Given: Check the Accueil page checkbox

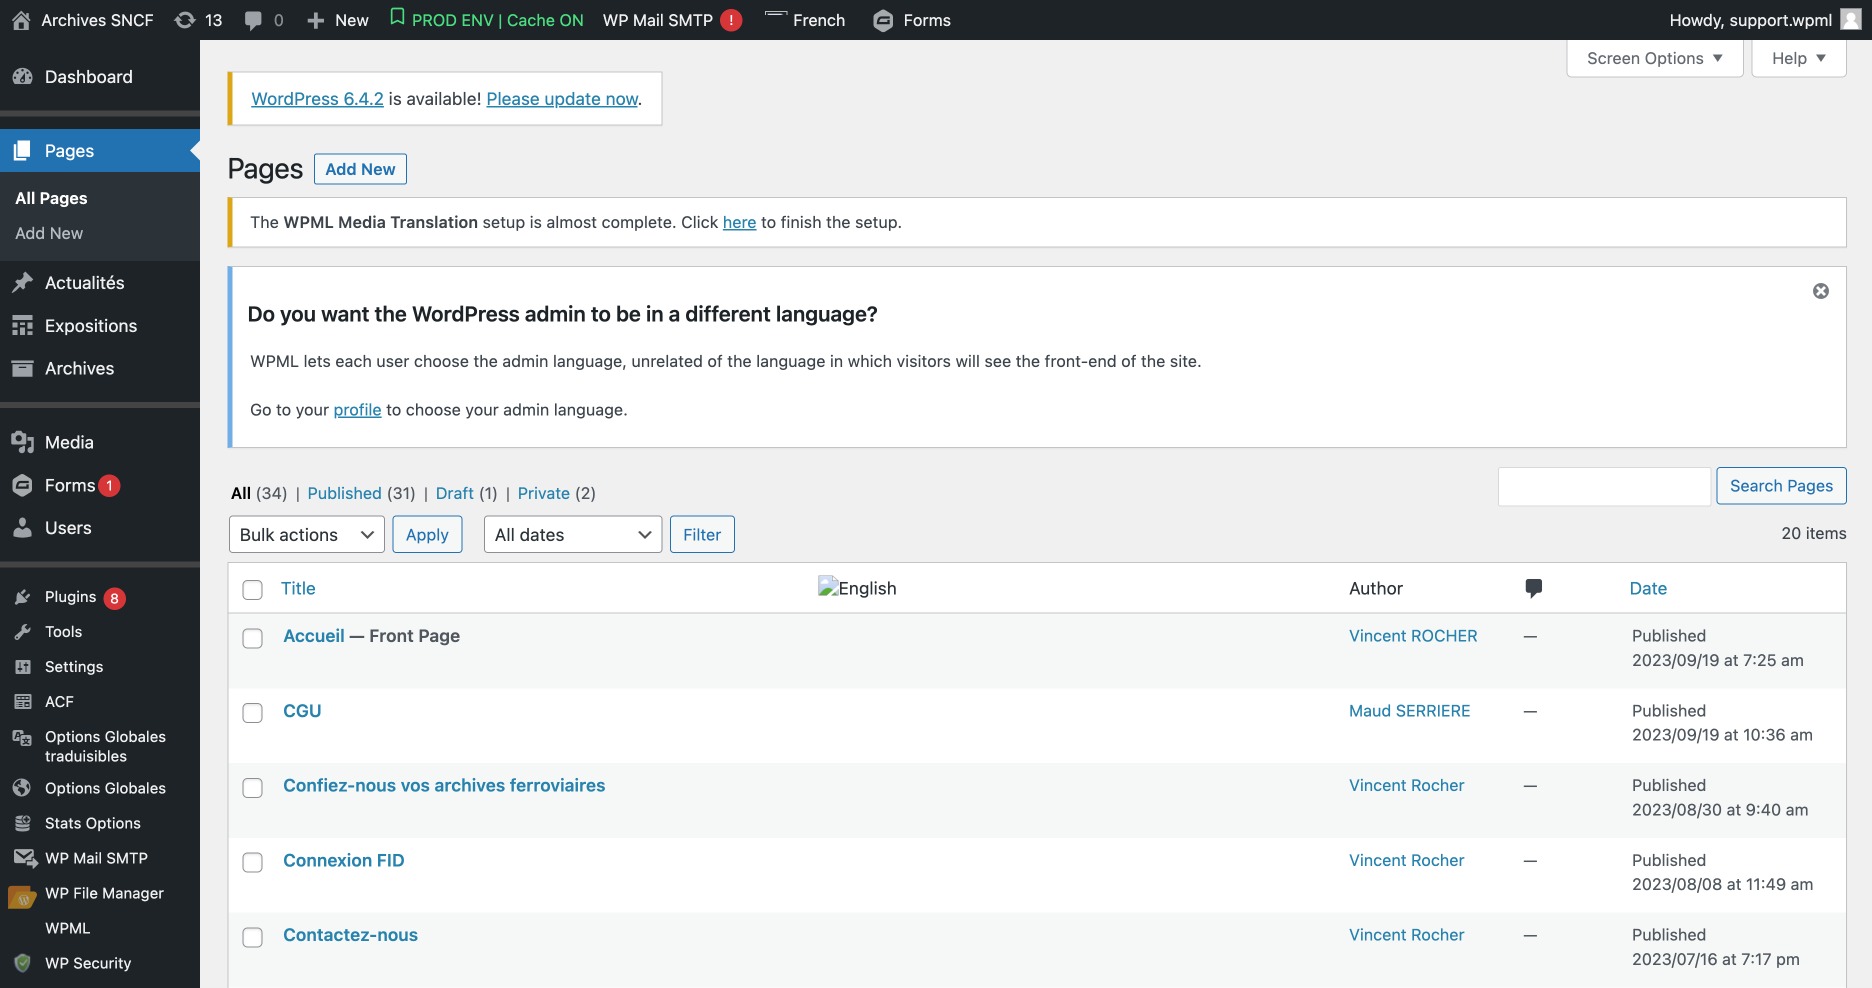Looking at the screenshot, I should [253, 638].
